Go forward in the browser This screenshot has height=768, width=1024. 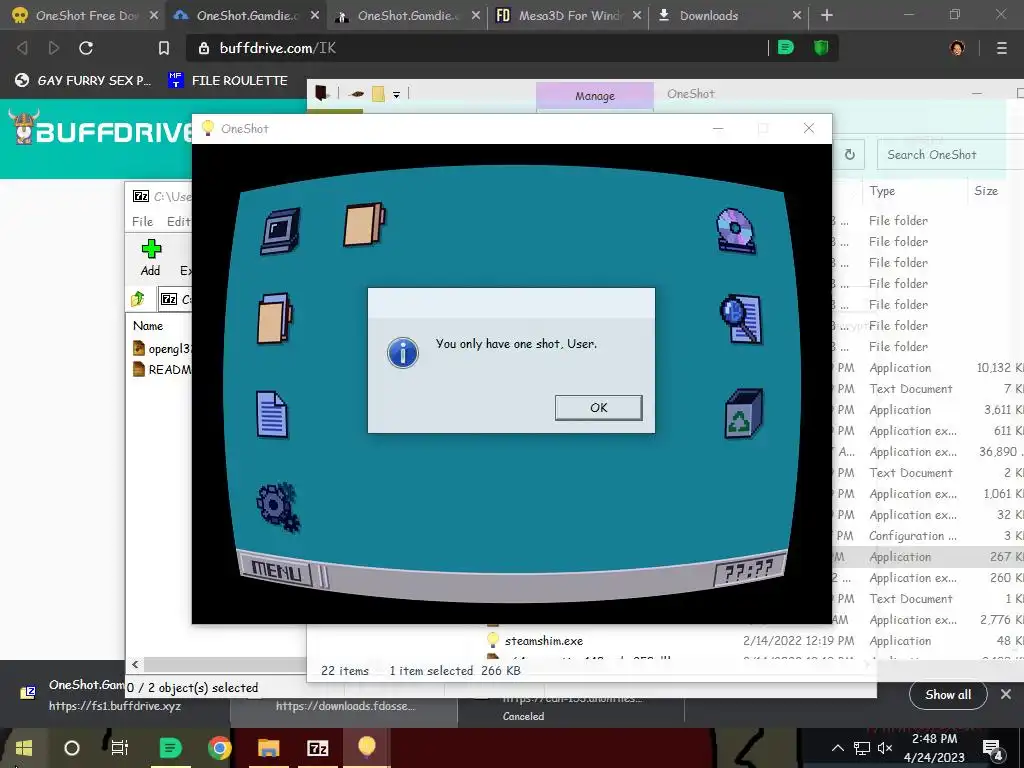click(54, 48)
